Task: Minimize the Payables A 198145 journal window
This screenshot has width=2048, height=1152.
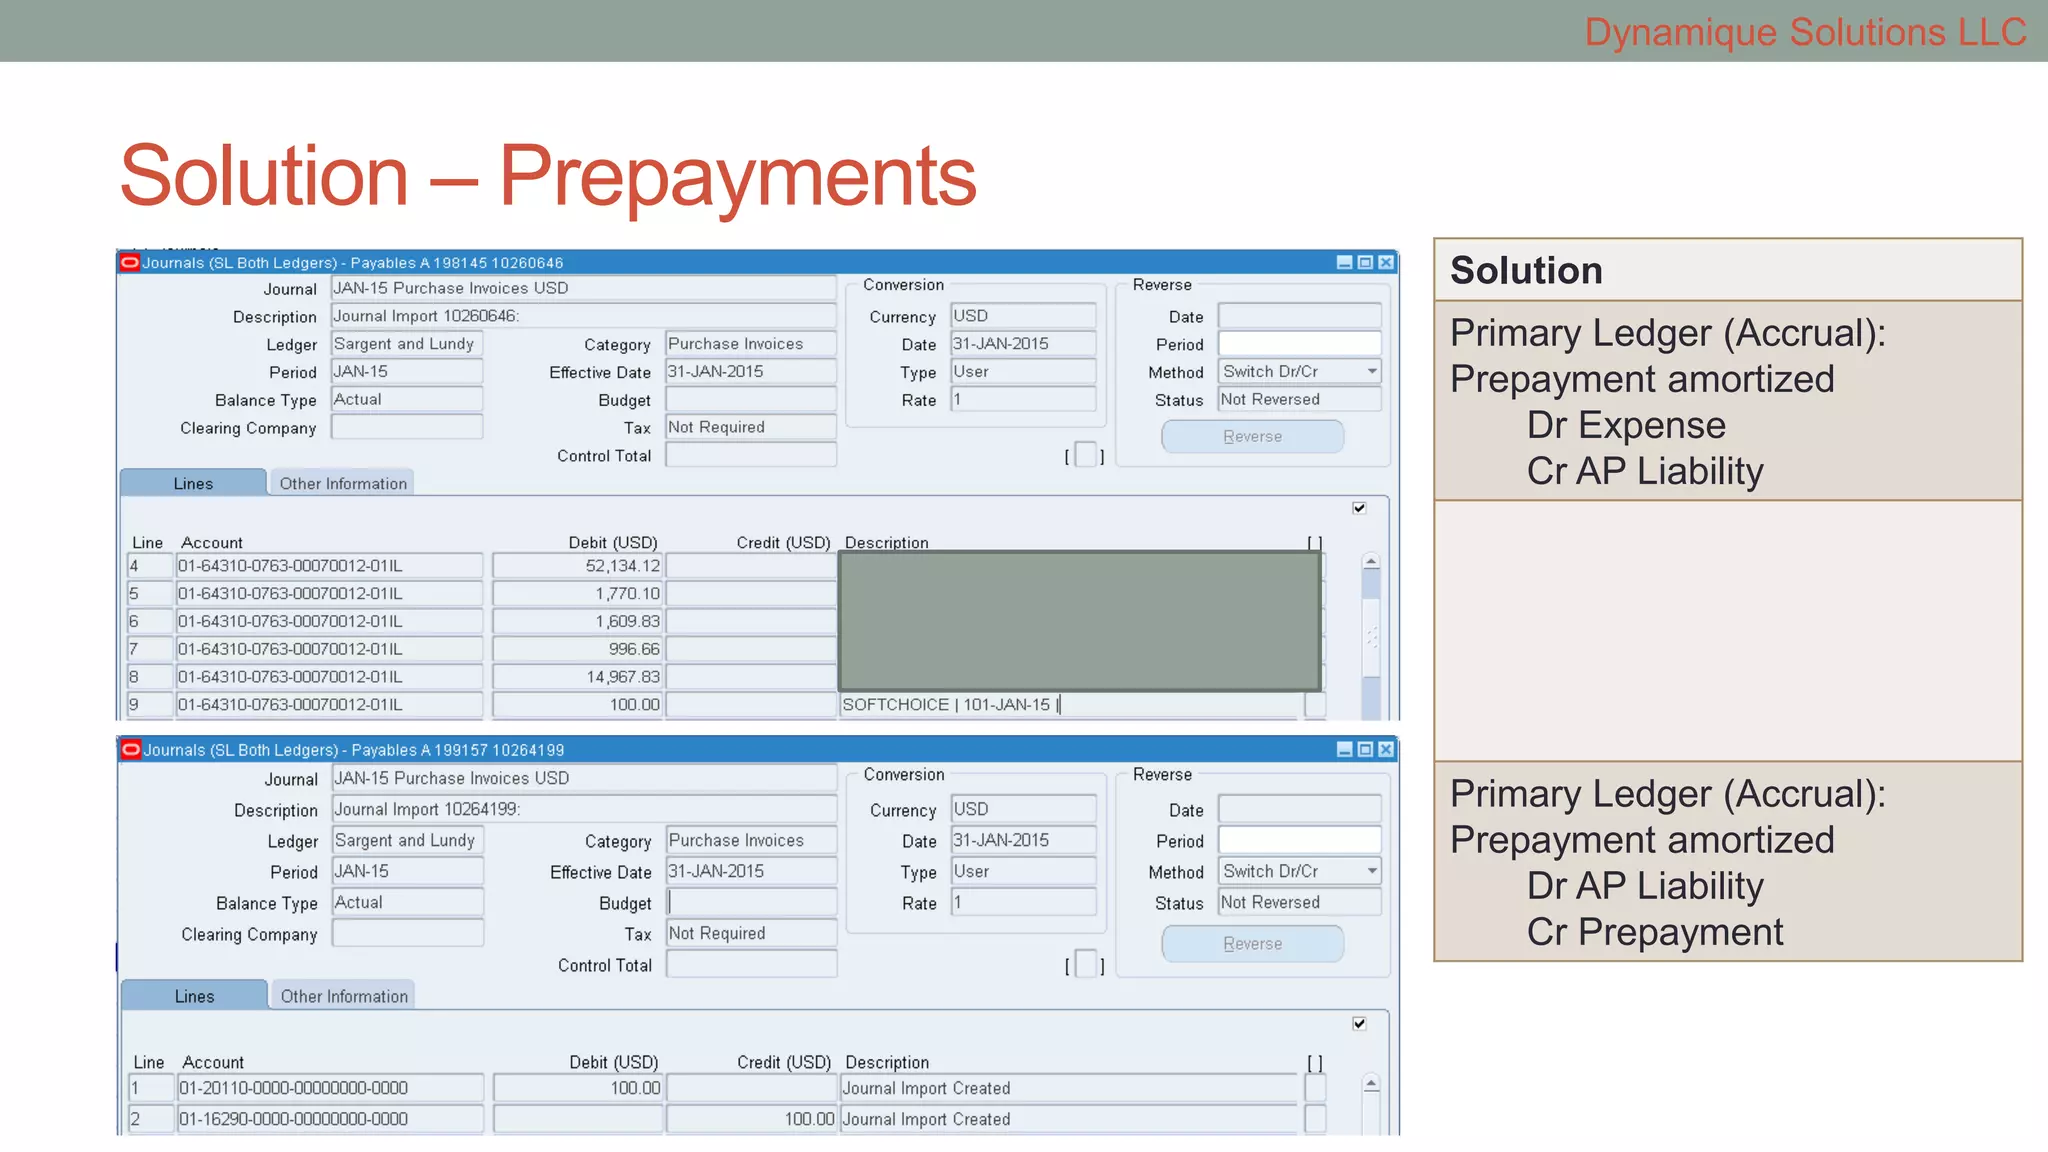Action: [1344, 263]
